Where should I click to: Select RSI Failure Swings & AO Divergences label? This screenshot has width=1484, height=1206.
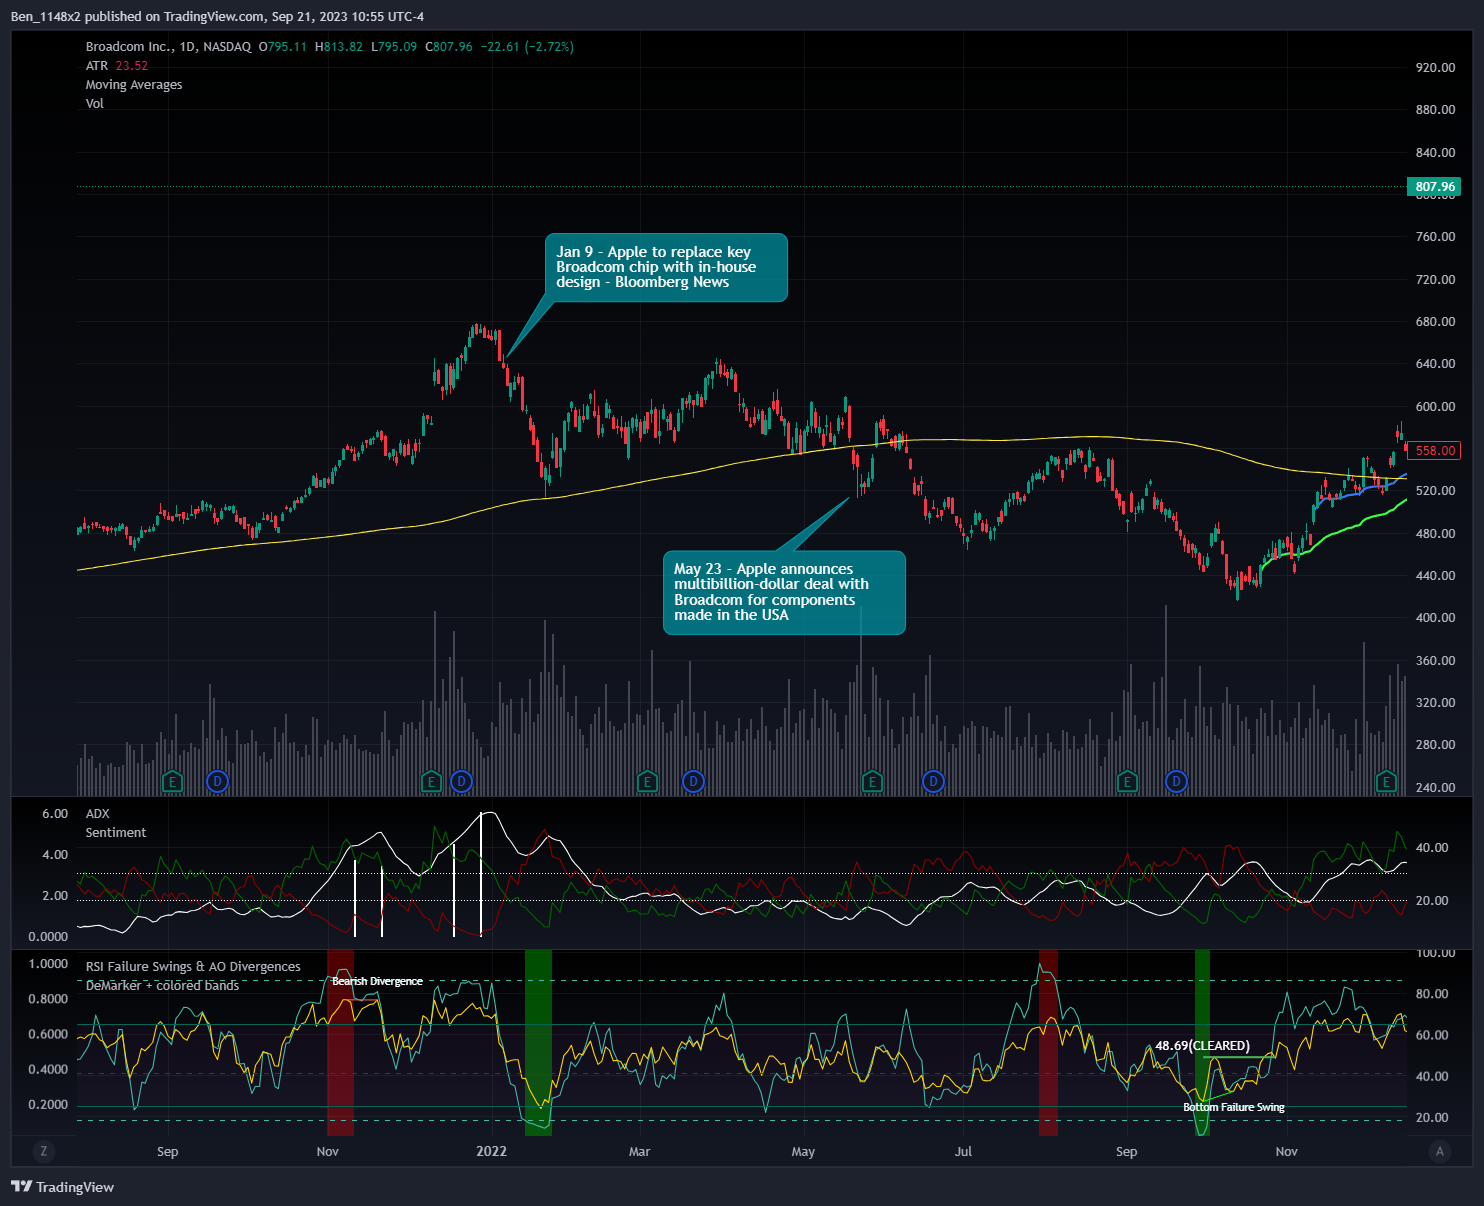pyautogui.click(x=193, y=967)
